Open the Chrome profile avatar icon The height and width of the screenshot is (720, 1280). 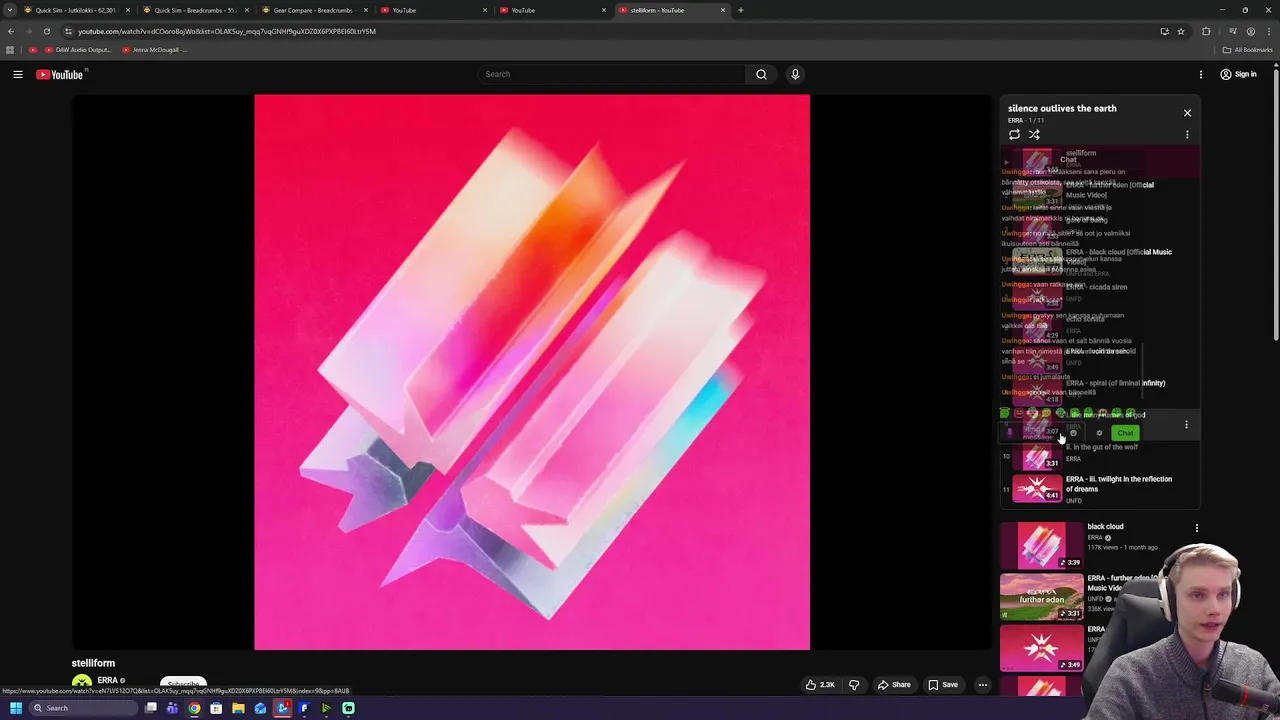coord(1250,31)
